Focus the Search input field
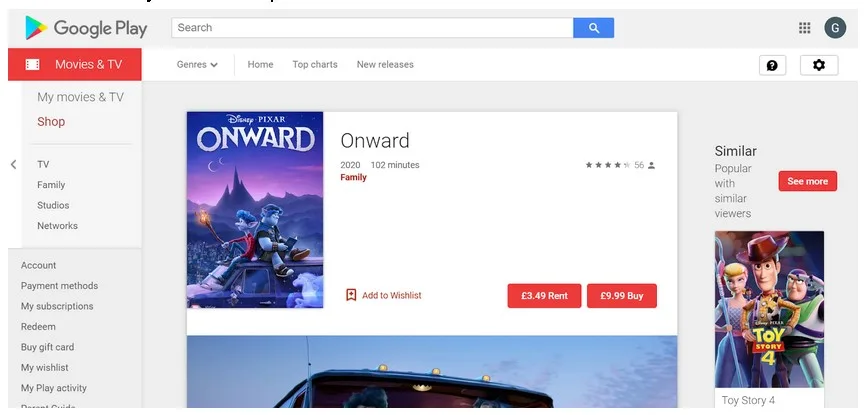Screen dimensions: 865x415 click(x=372, y=28)
